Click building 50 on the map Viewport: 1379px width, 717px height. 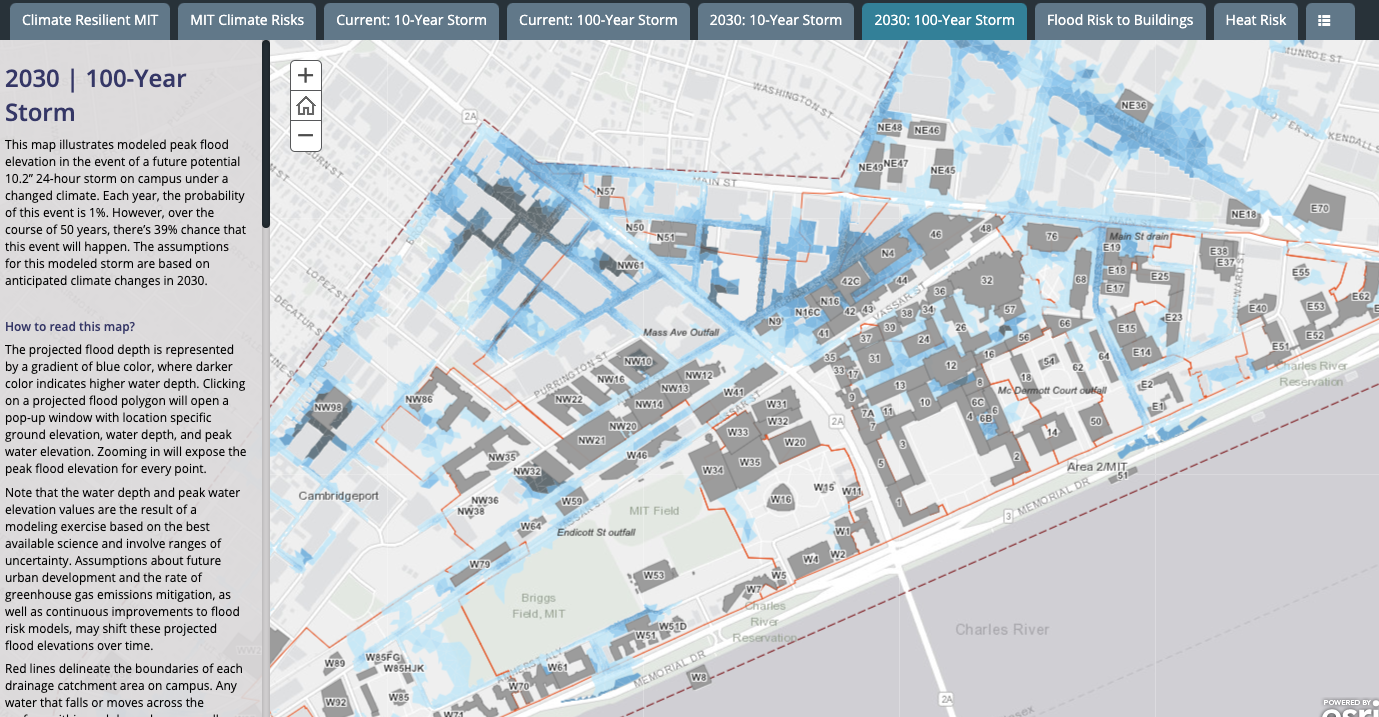(1096, 422)
